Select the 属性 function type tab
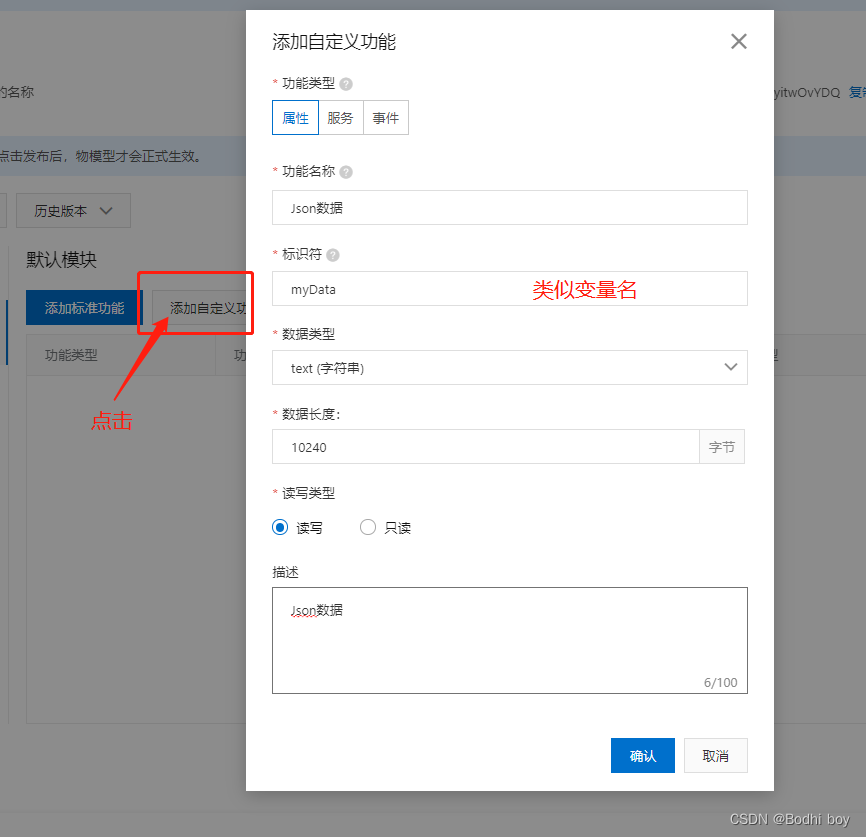This screenshot has height=837, width=866. tap(295, 118)
